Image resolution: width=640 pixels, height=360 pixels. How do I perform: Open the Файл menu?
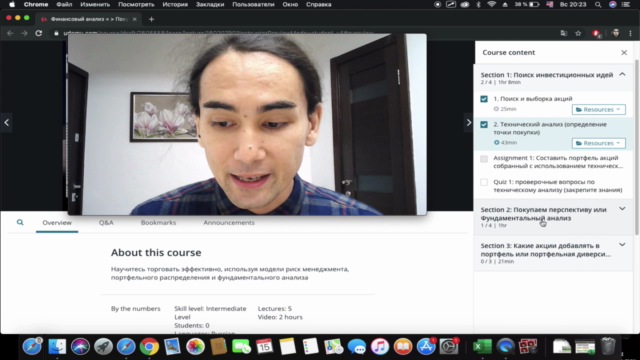[x=64, y=4]
